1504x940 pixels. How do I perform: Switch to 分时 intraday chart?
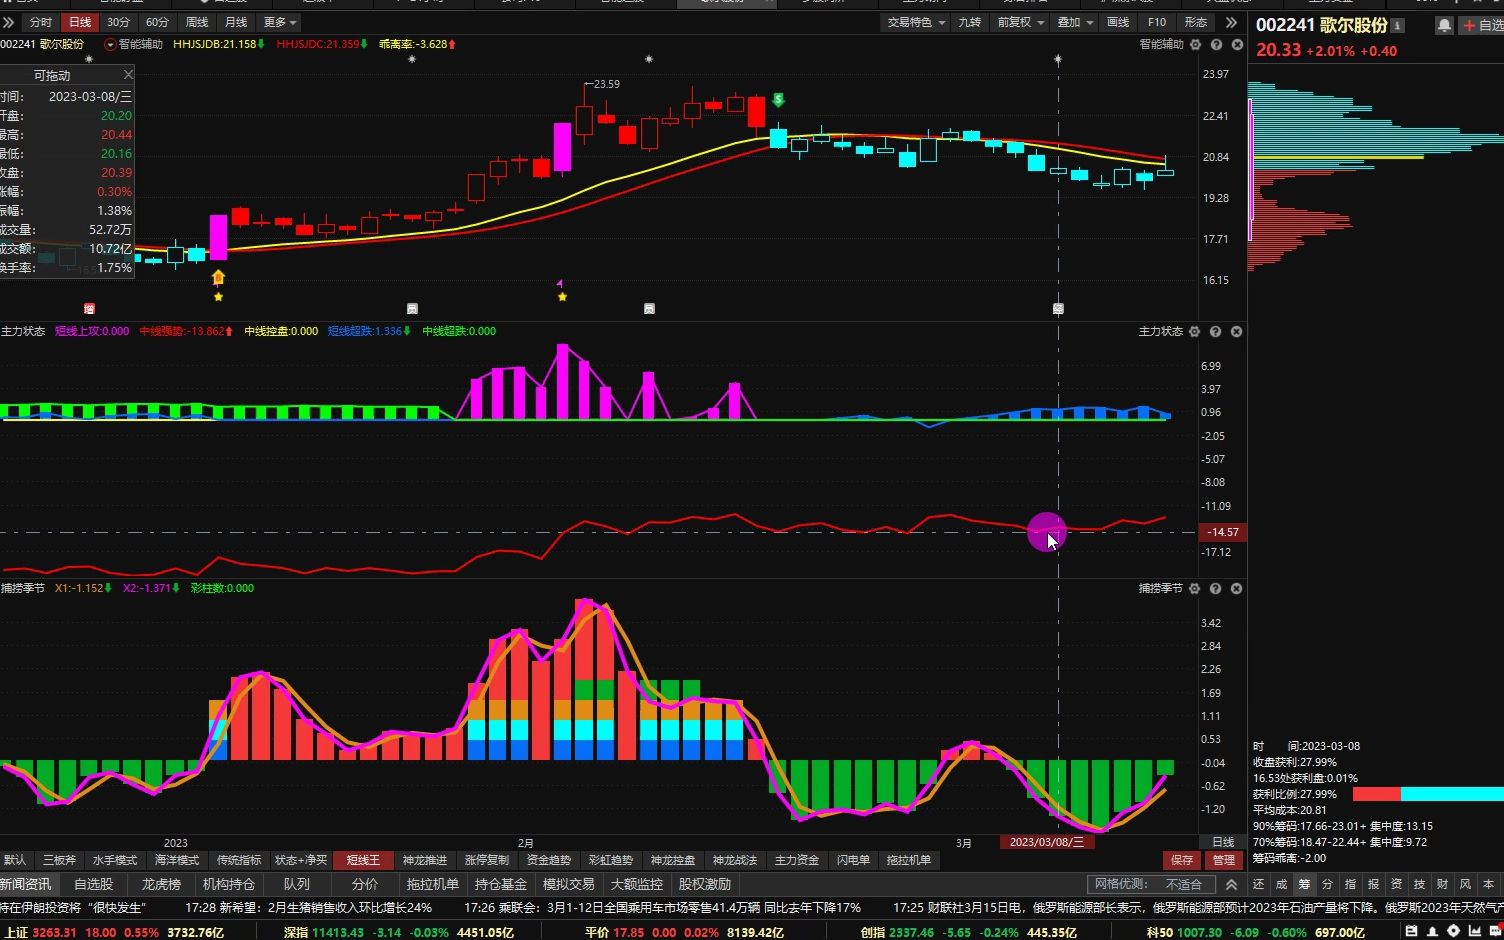(x=40, y=22)
